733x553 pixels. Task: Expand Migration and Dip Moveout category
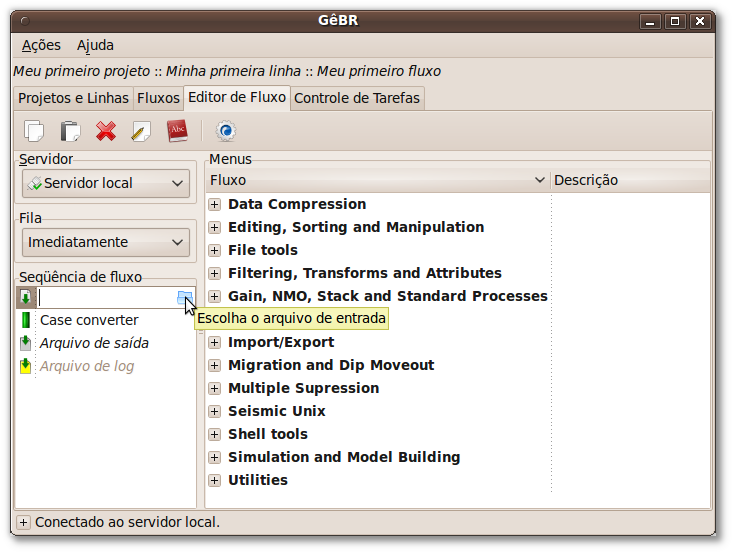pyautogui.click(x=215, y=365)
